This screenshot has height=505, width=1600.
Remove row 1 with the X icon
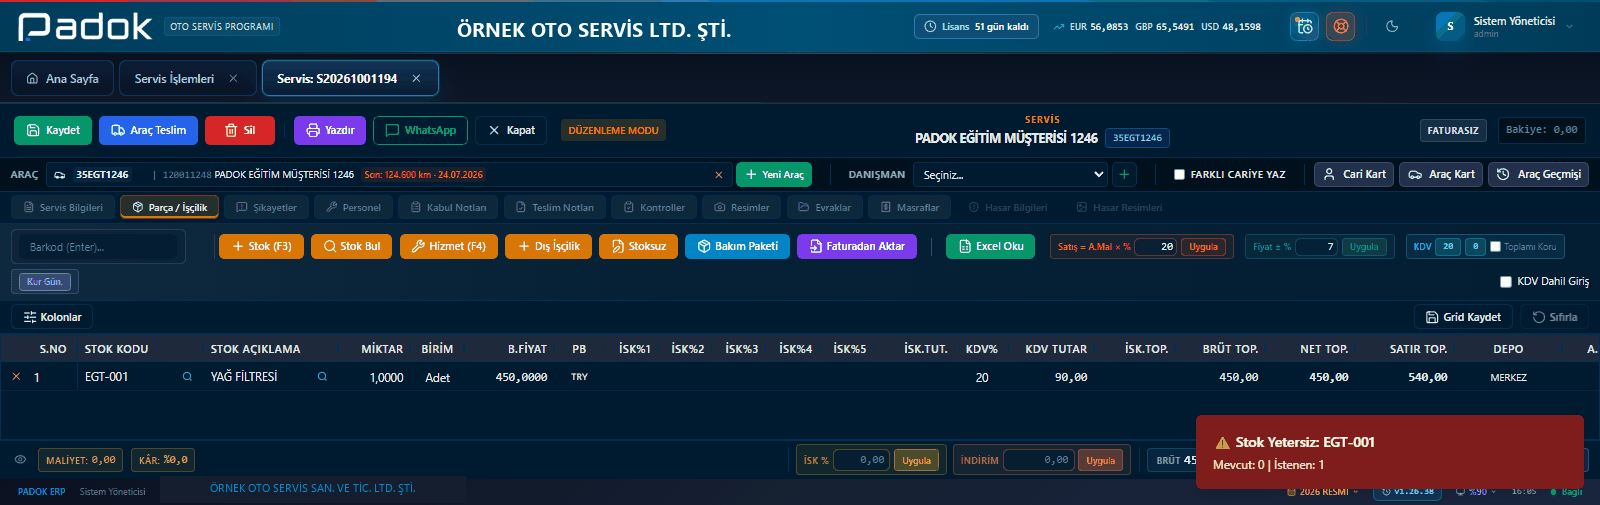(x=16, y=377)
